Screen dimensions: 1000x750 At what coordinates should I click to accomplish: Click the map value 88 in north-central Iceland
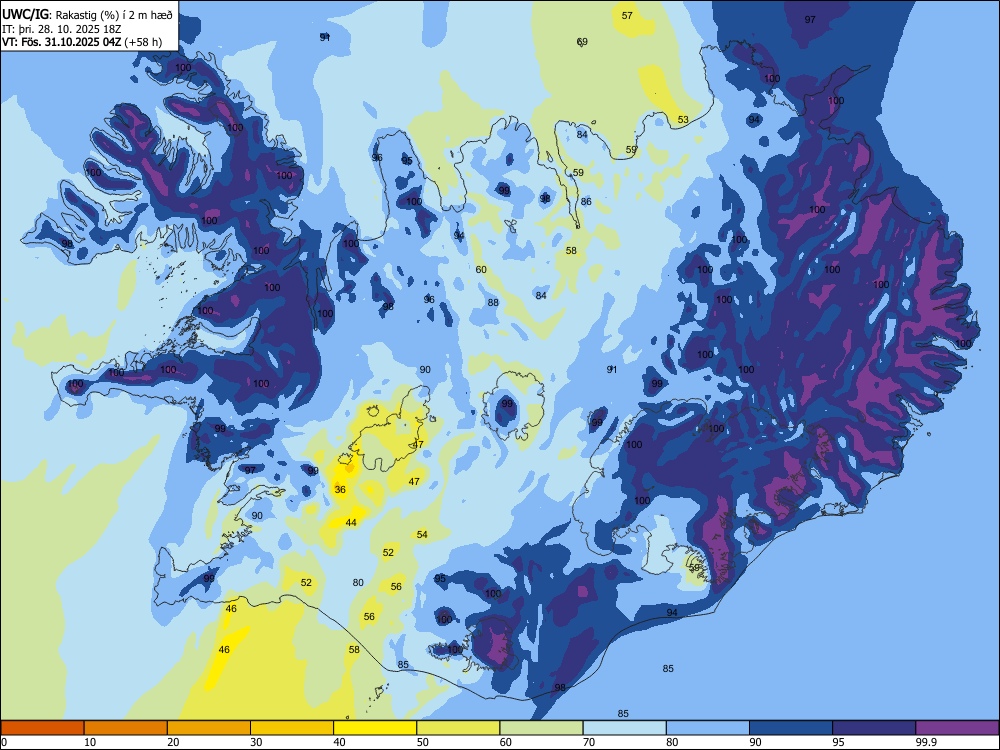(x=493, y=302)
